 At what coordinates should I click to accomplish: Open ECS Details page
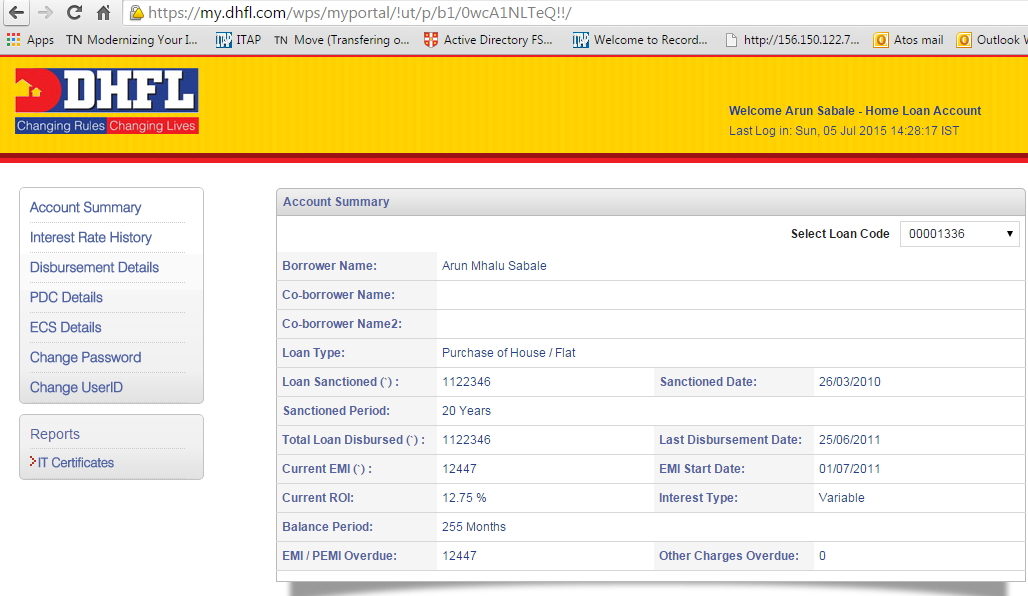[65, 327]
